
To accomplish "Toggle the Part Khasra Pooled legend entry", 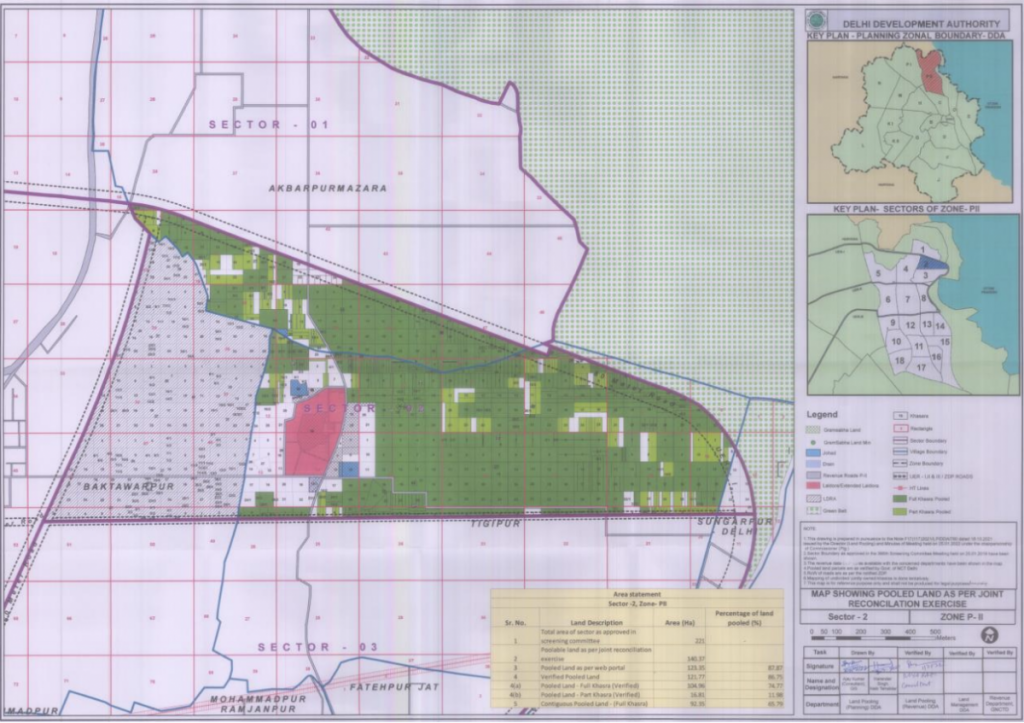I will [899, 512].
